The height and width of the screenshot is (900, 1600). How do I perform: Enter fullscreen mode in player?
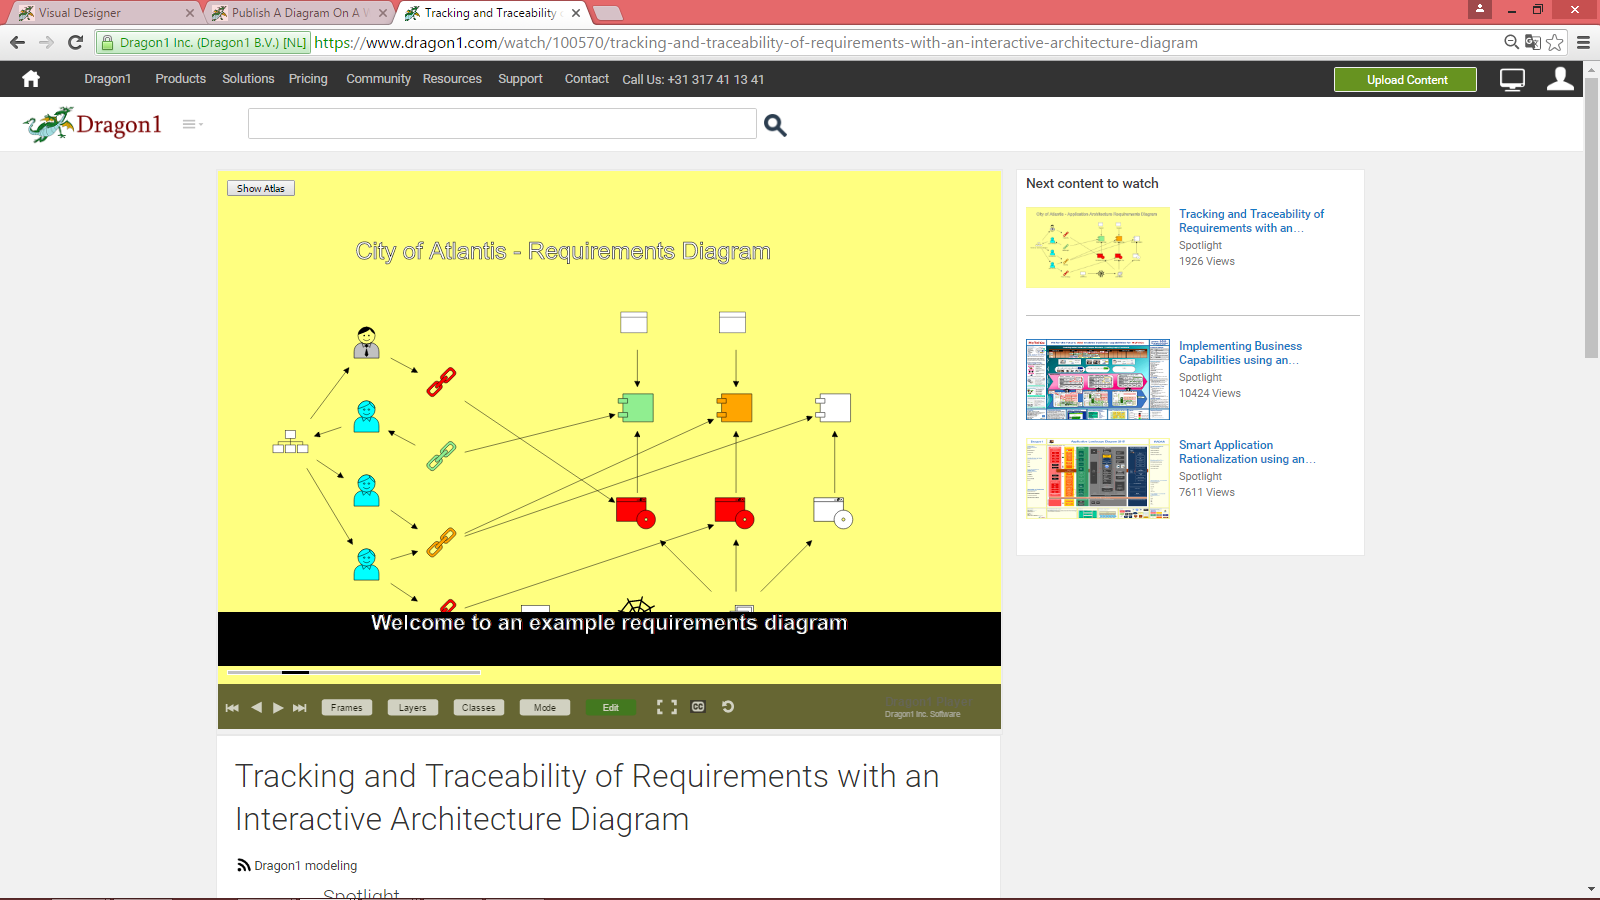click(667, 707)
